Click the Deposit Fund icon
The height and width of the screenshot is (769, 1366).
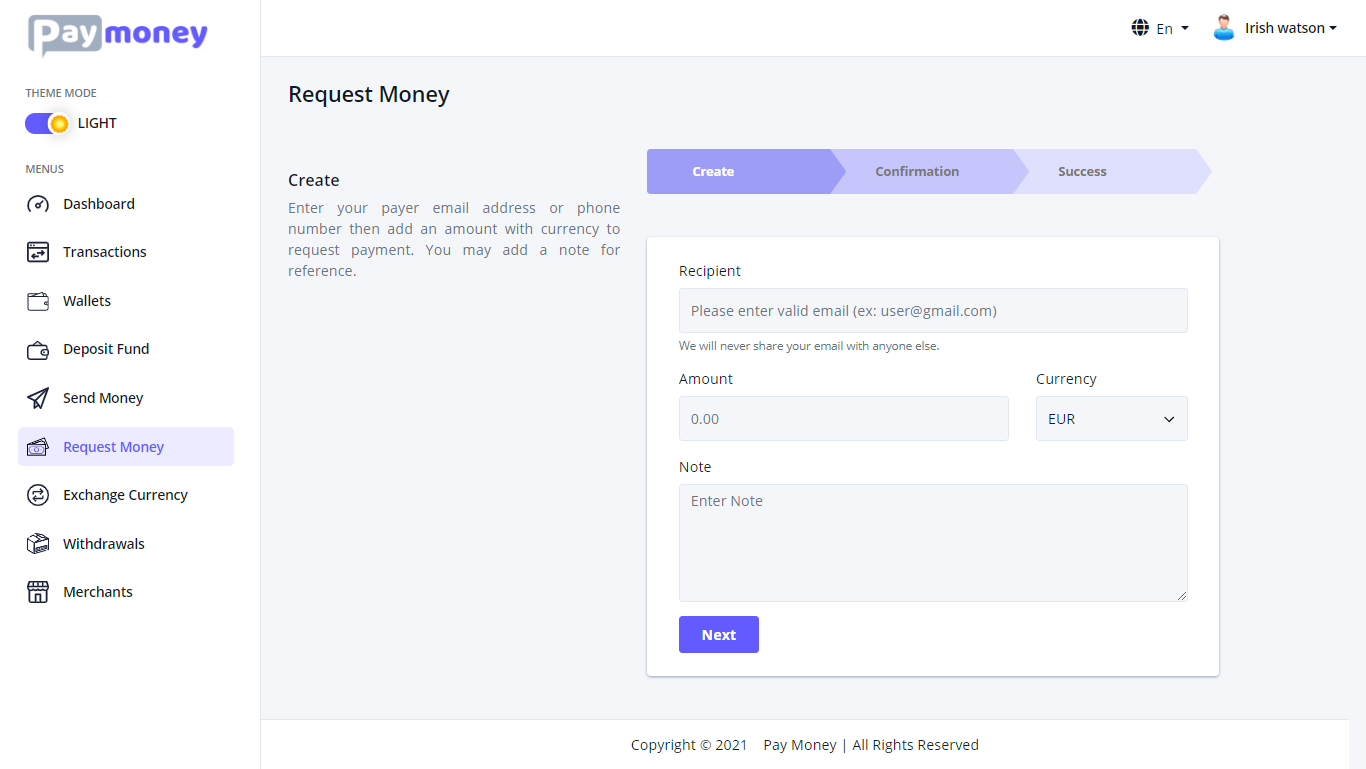pyautogui.click(x=37, y=349)
